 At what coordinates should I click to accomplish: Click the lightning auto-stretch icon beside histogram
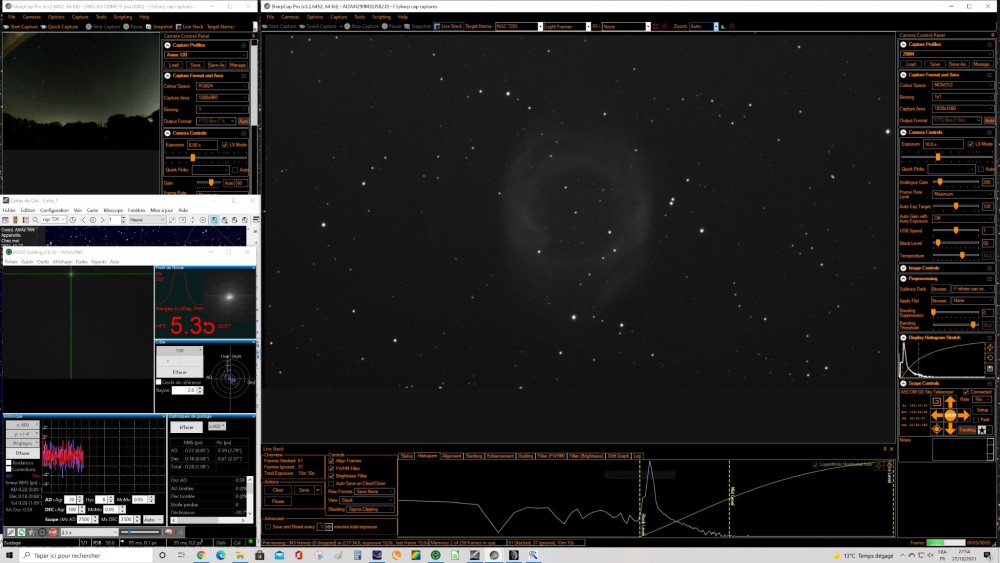coord(990,347)
